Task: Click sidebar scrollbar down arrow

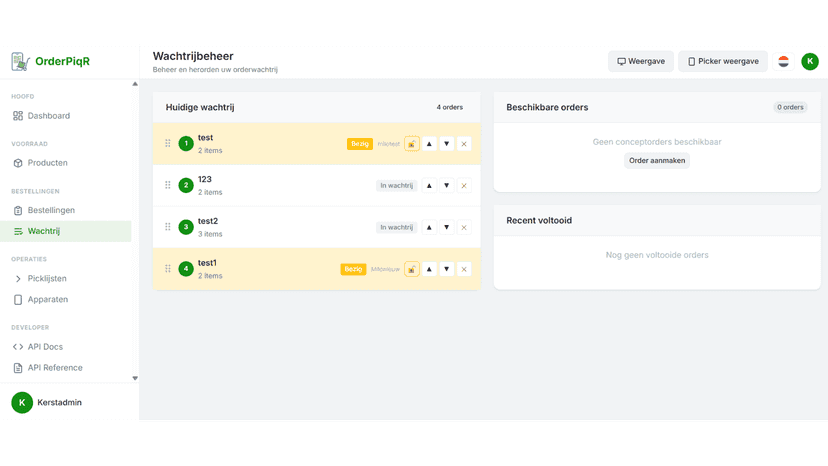Action: click(x=135, y=378)
